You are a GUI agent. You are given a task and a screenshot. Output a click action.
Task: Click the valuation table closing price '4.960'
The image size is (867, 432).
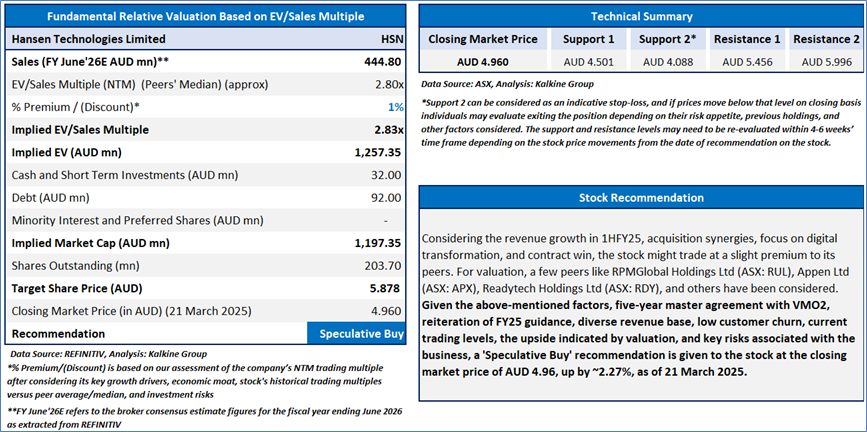pyautogui.click(x=387, y=311)
